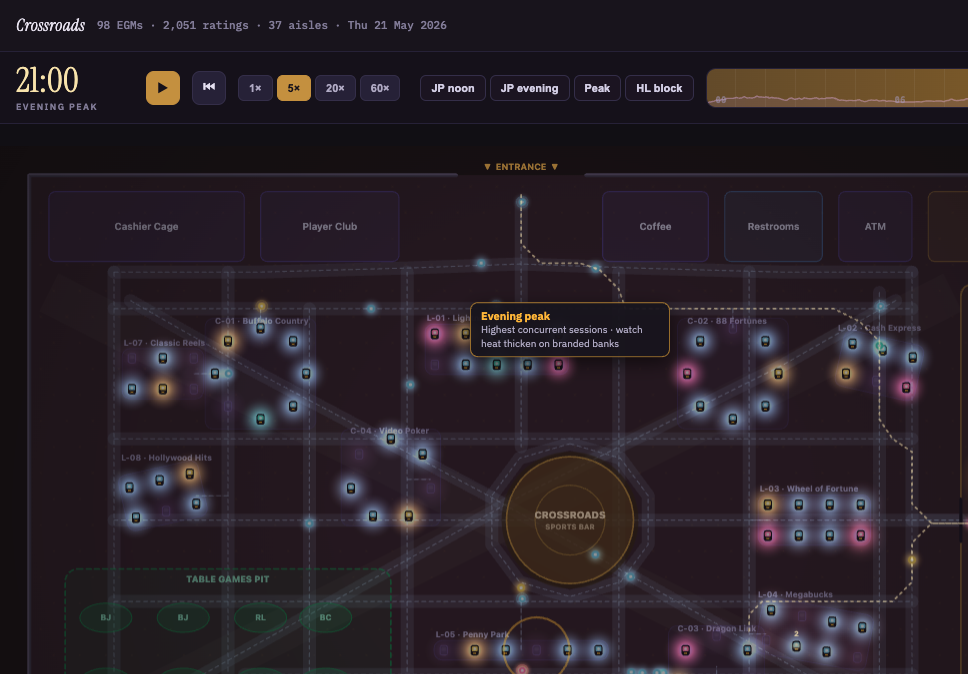
Task: Jump to the JP noon preset
Action: 453,88
